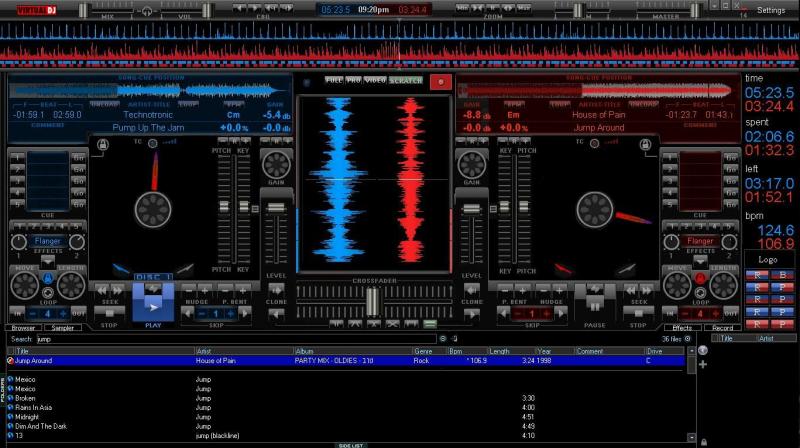Click left deck skip backward arrow
Image resolution: width=800 pixels, height=448 pixels.
coord(187,313)
